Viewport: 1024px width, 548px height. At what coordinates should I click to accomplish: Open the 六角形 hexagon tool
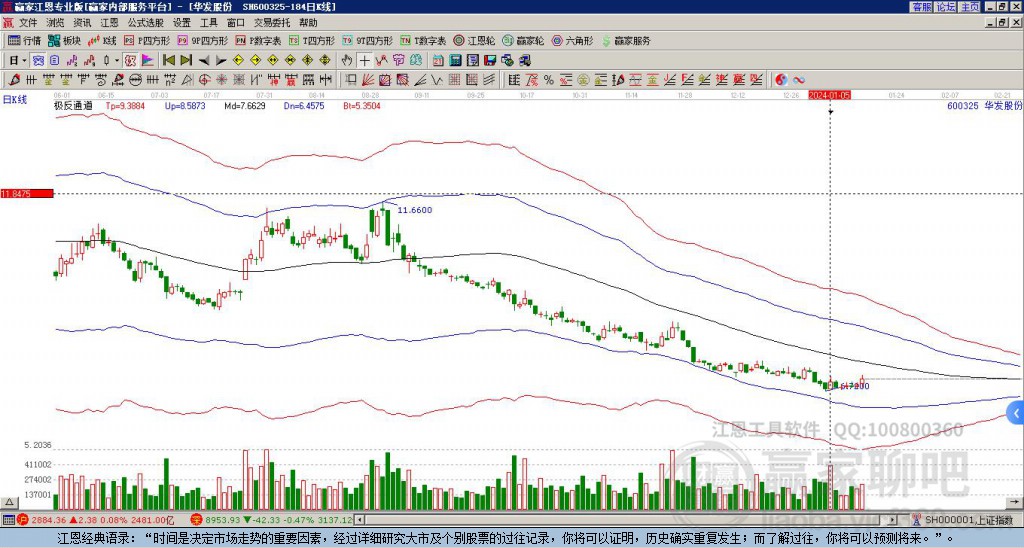[573, 40]
